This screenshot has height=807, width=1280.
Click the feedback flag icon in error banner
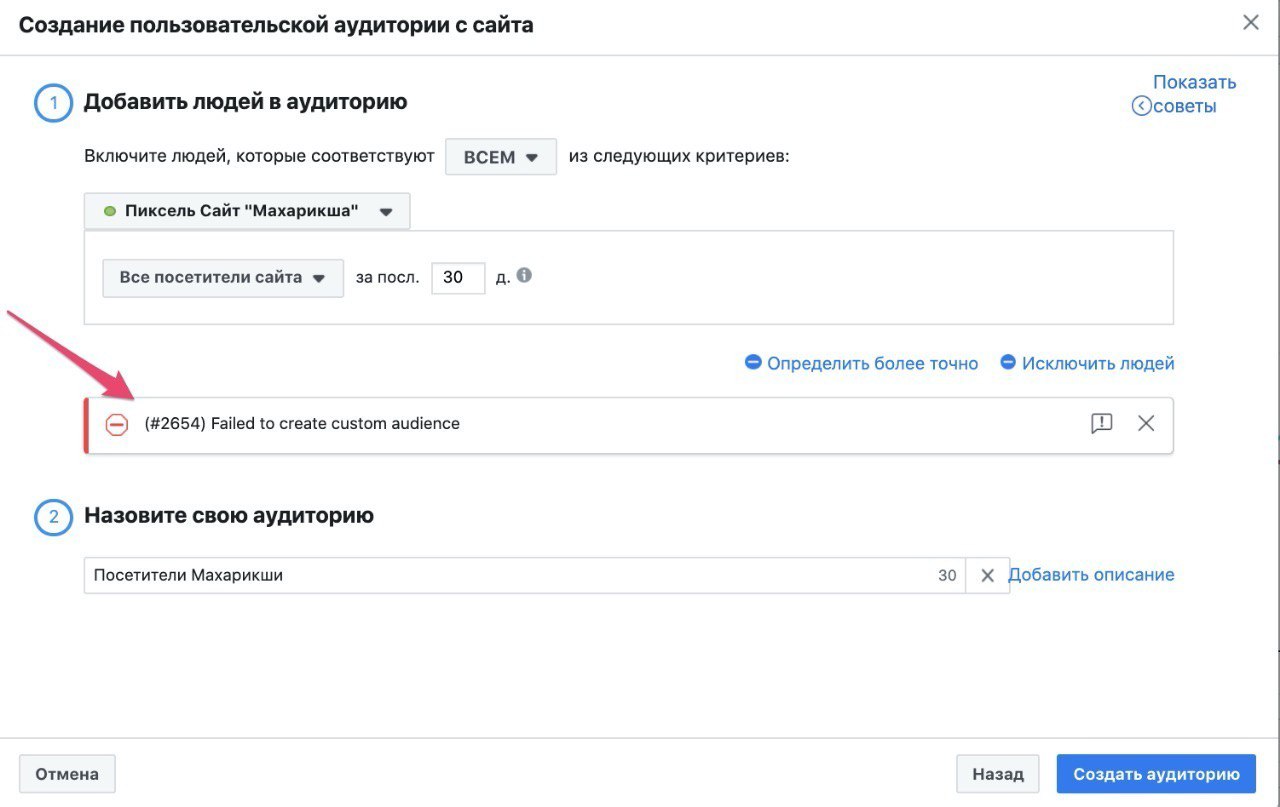(x=1101, y=424)
